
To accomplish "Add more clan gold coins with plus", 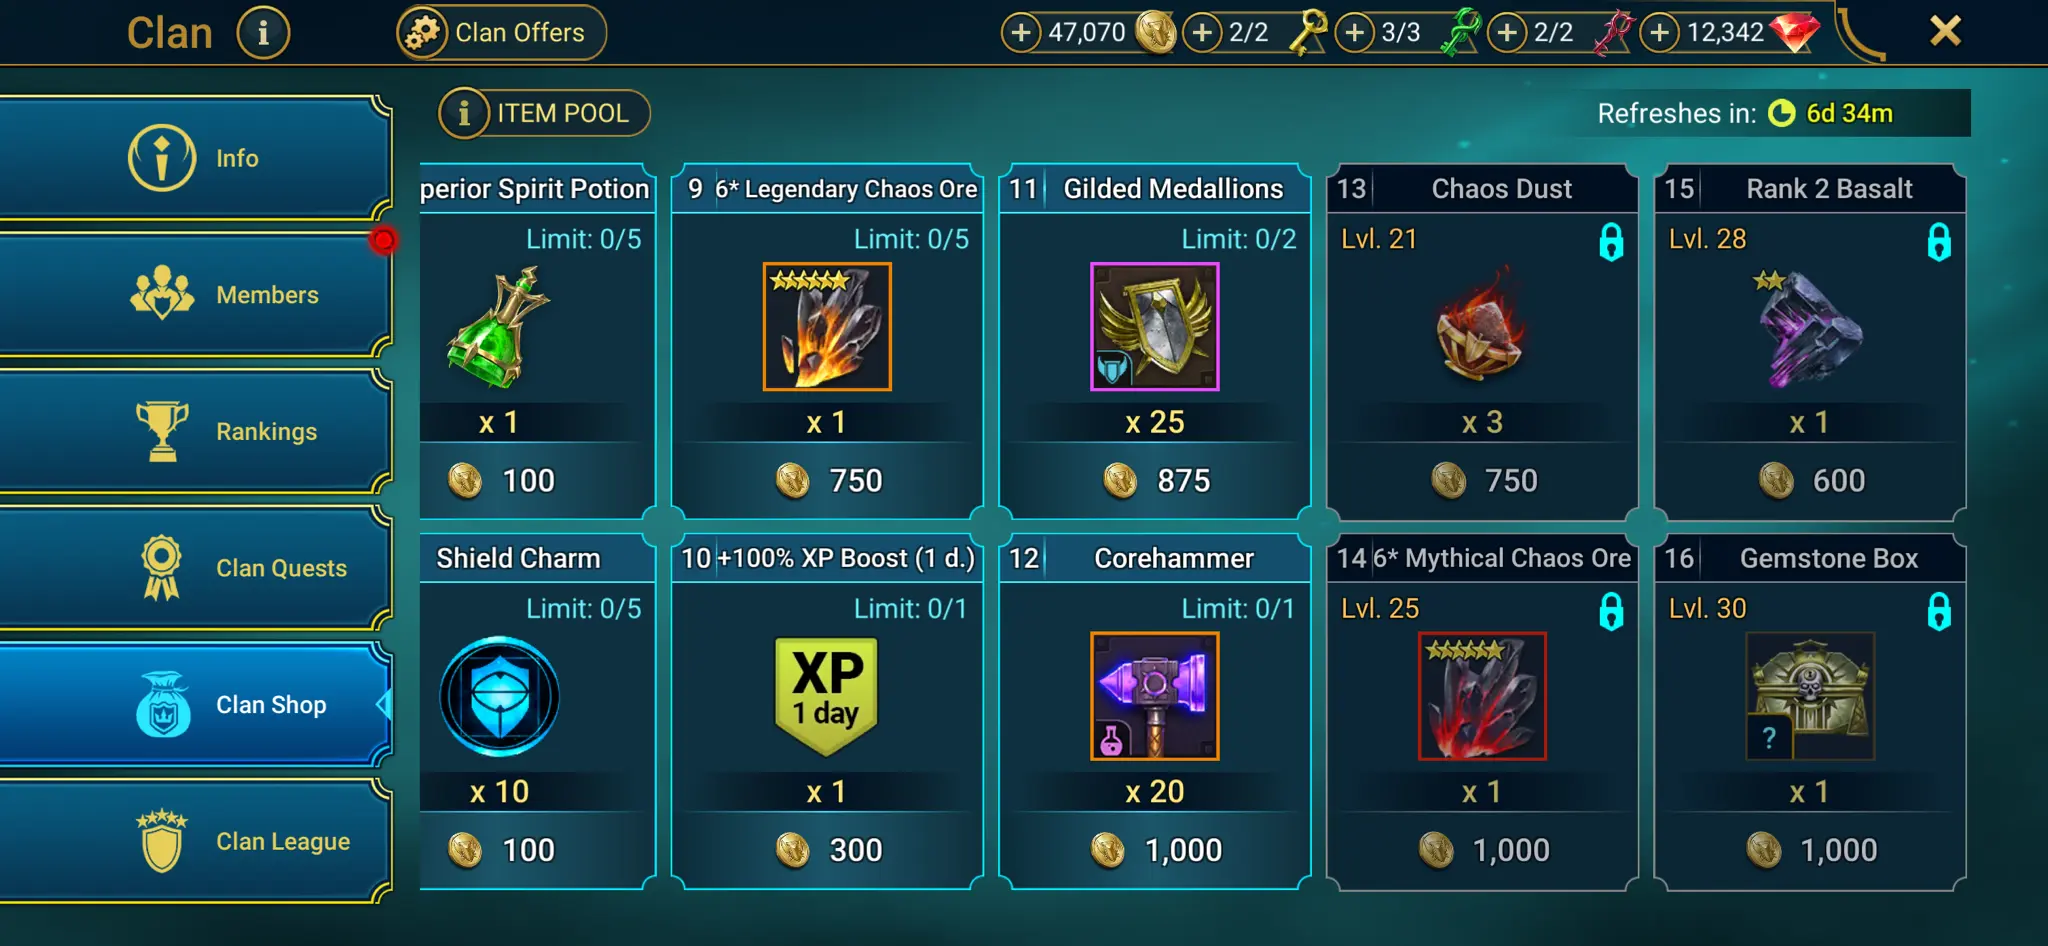I will pos(1020,33).
